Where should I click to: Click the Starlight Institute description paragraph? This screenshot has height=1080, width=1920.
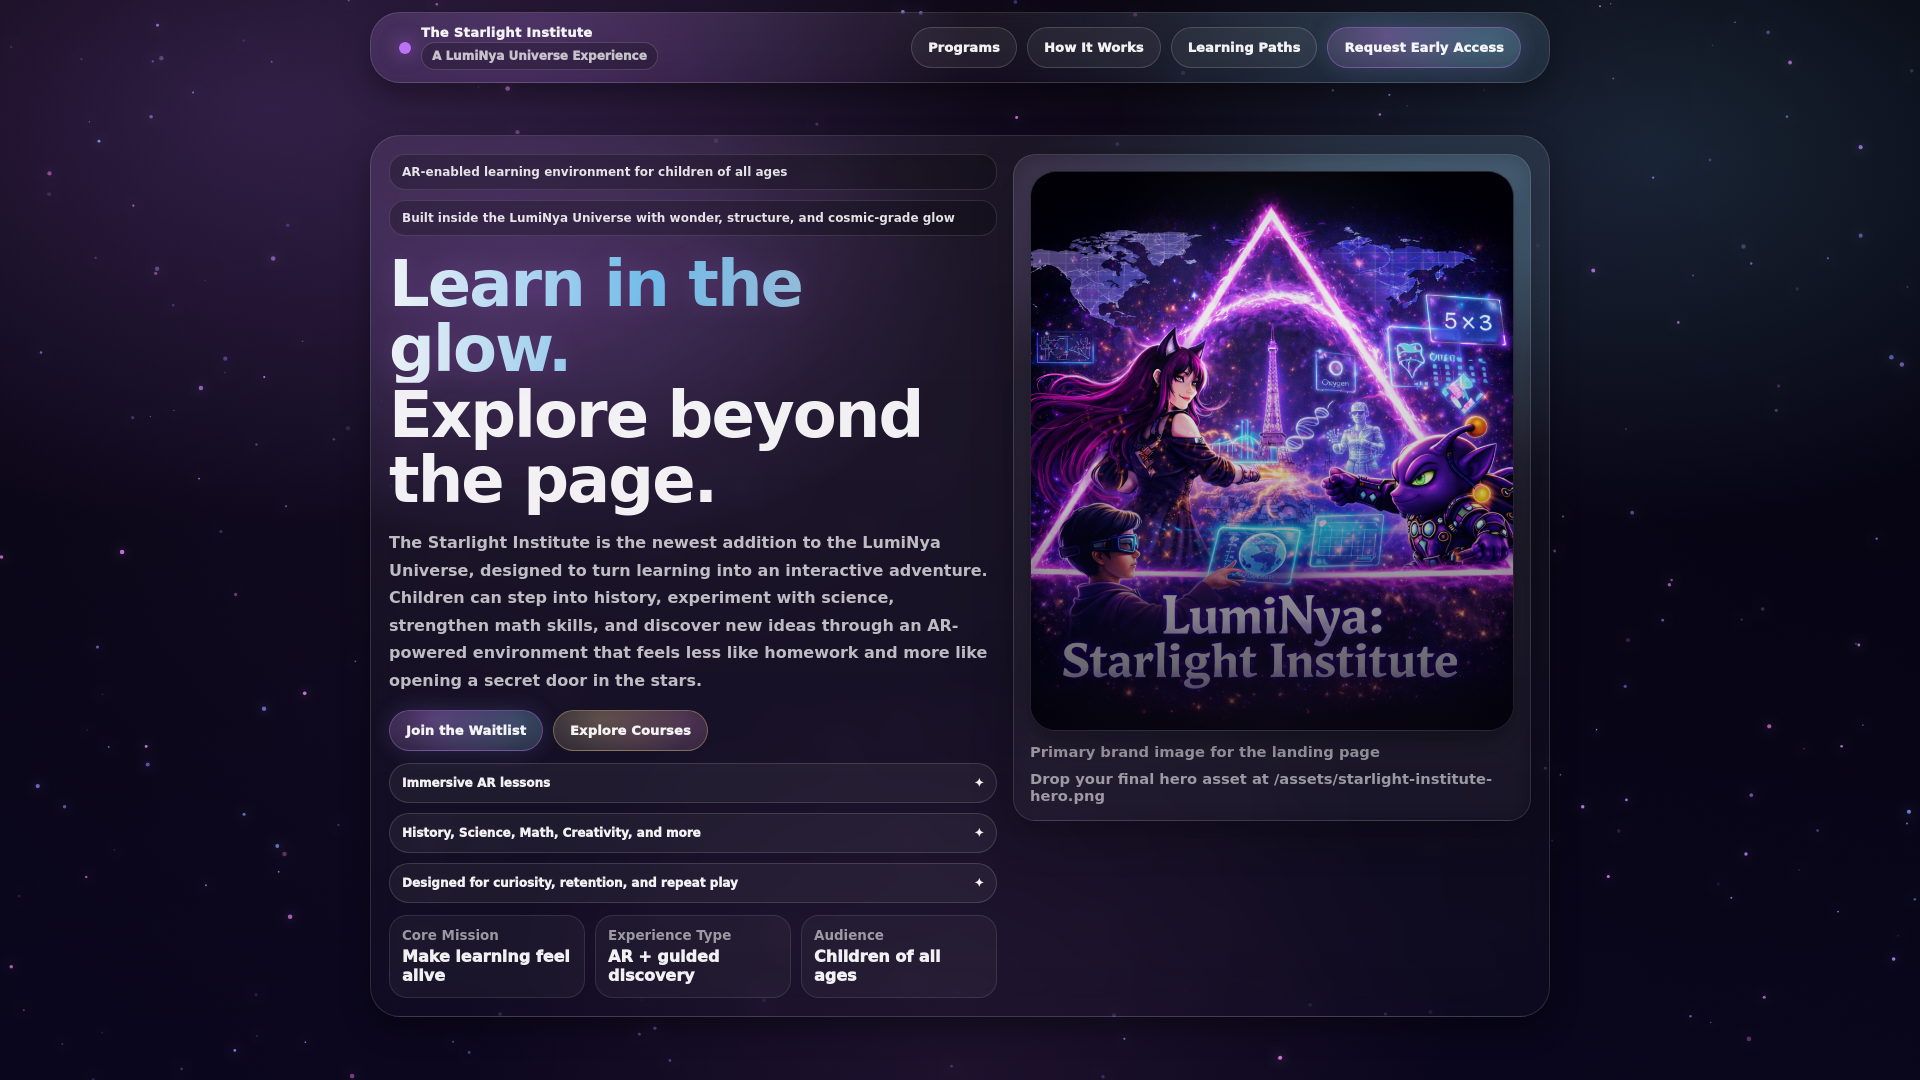pos(688,612)
